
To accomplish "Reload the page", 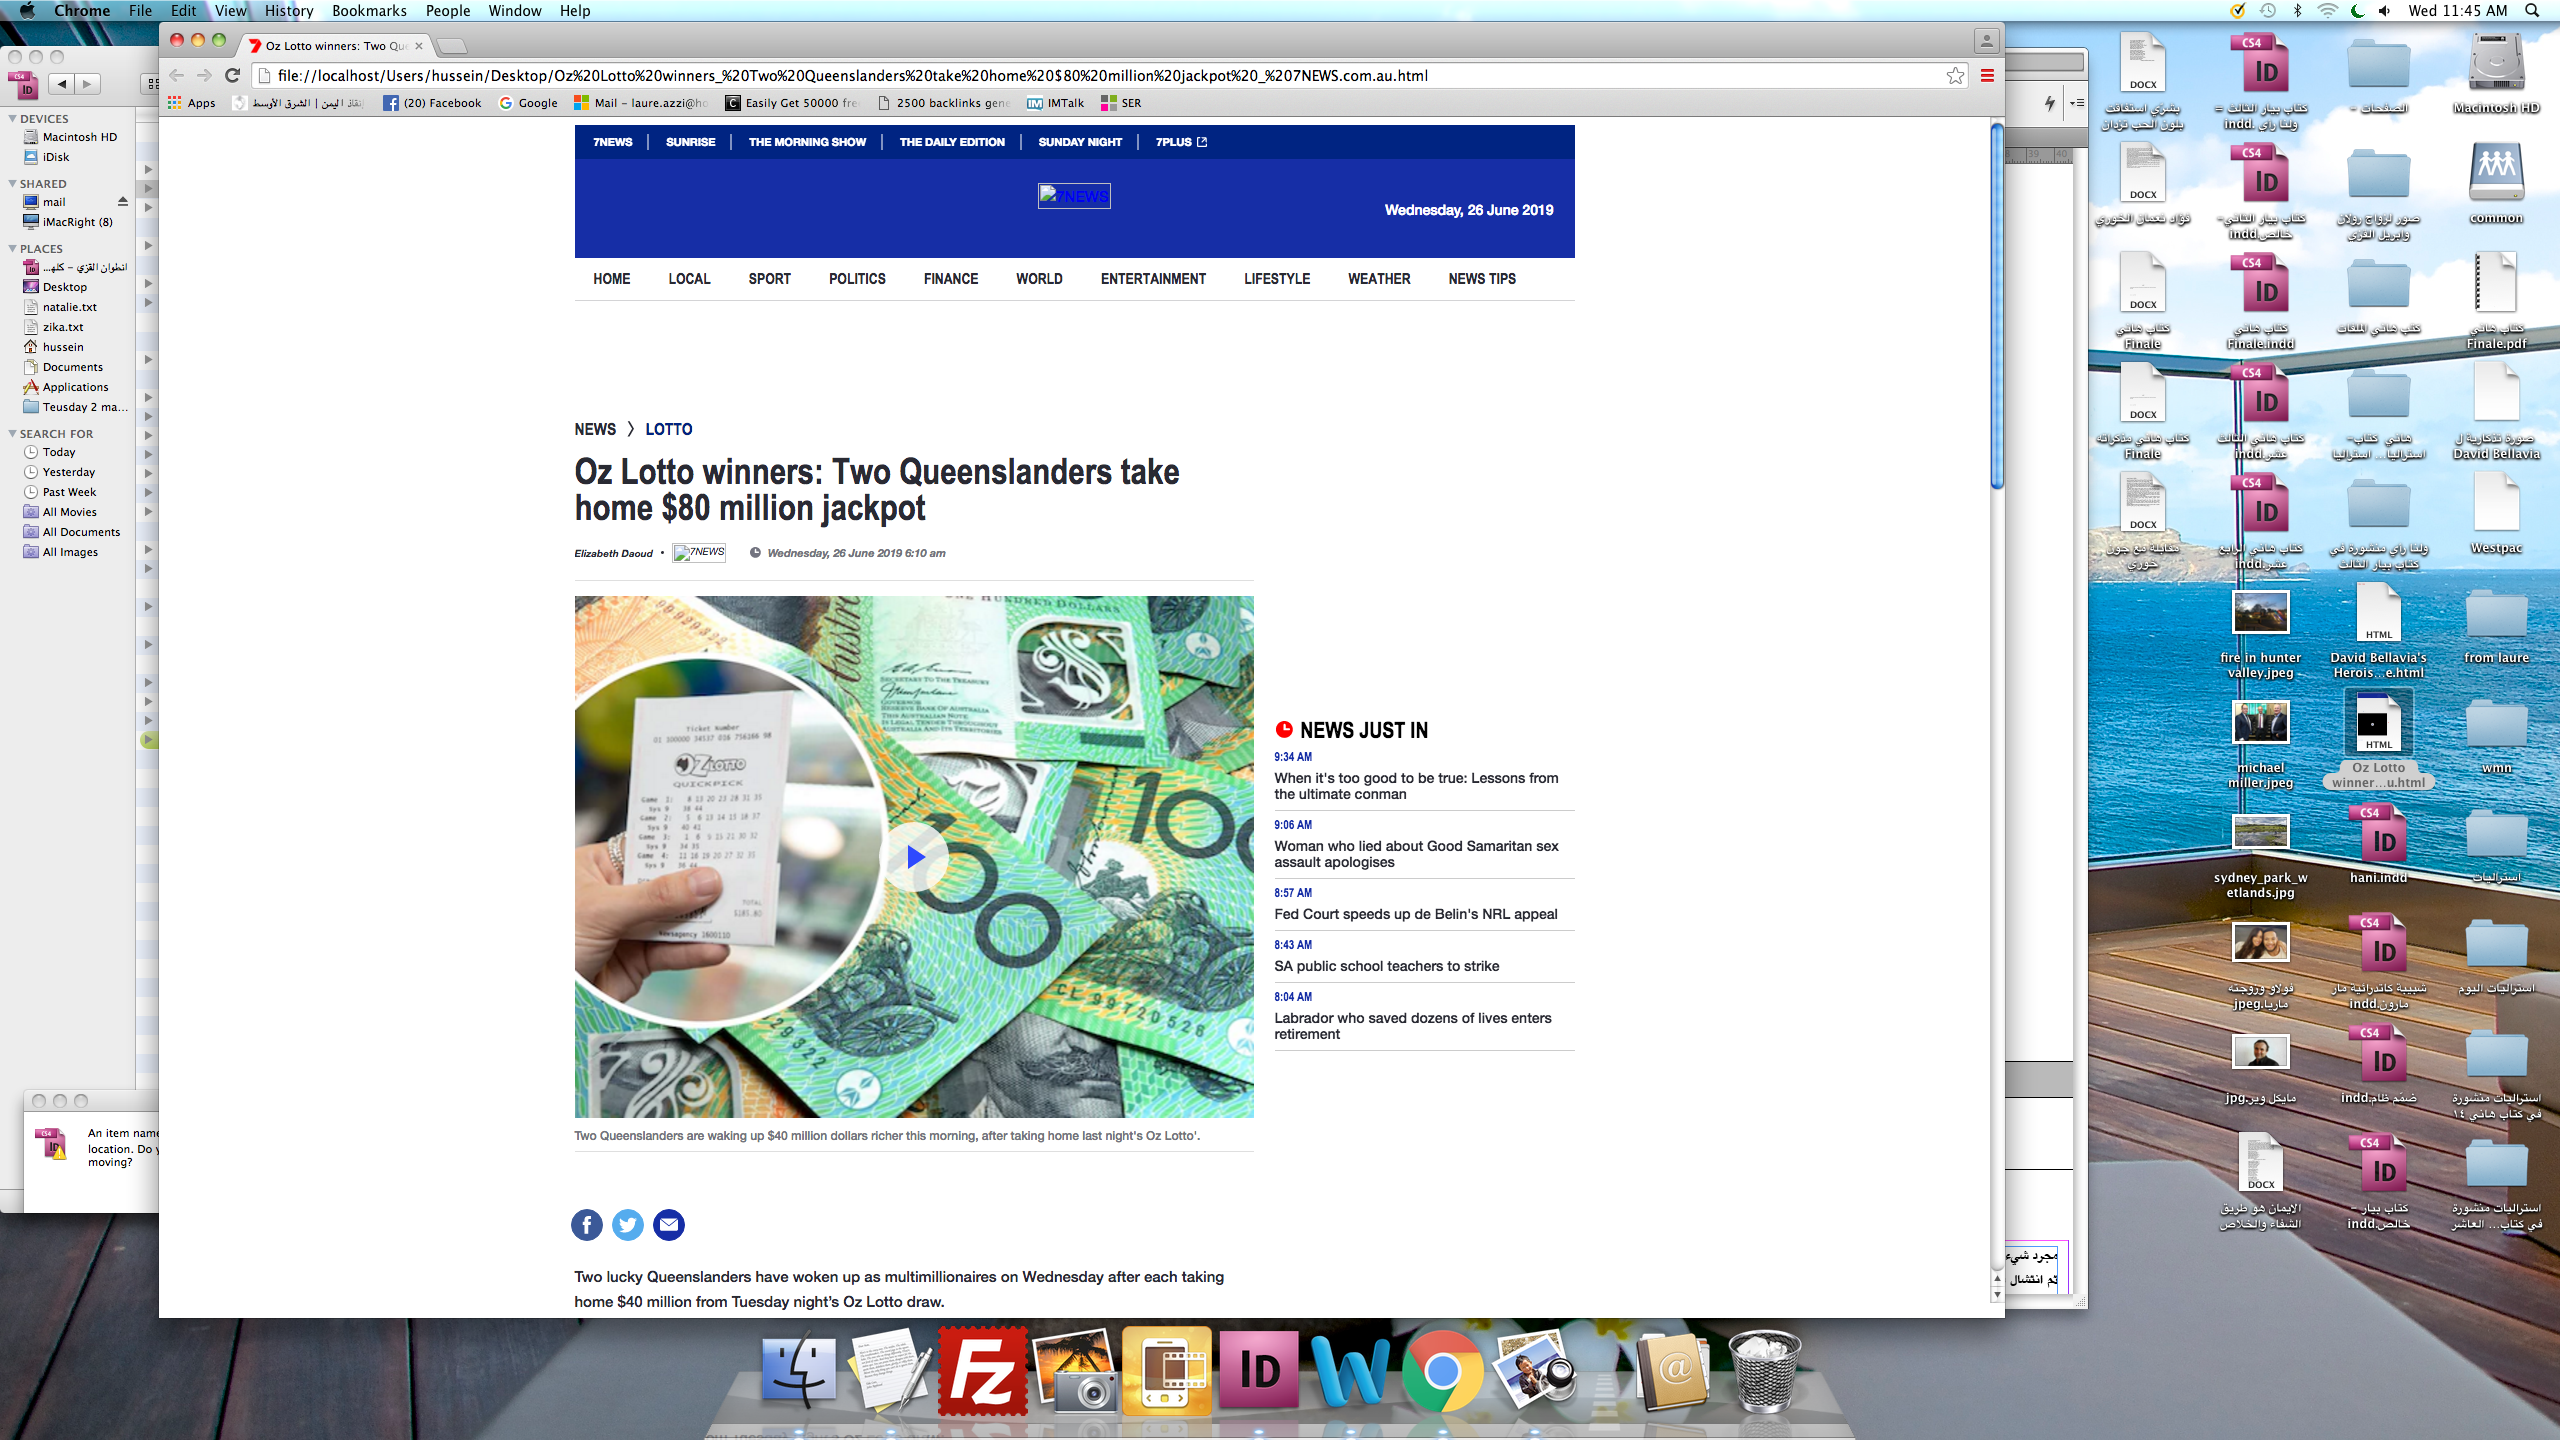I will pos(233,76).
